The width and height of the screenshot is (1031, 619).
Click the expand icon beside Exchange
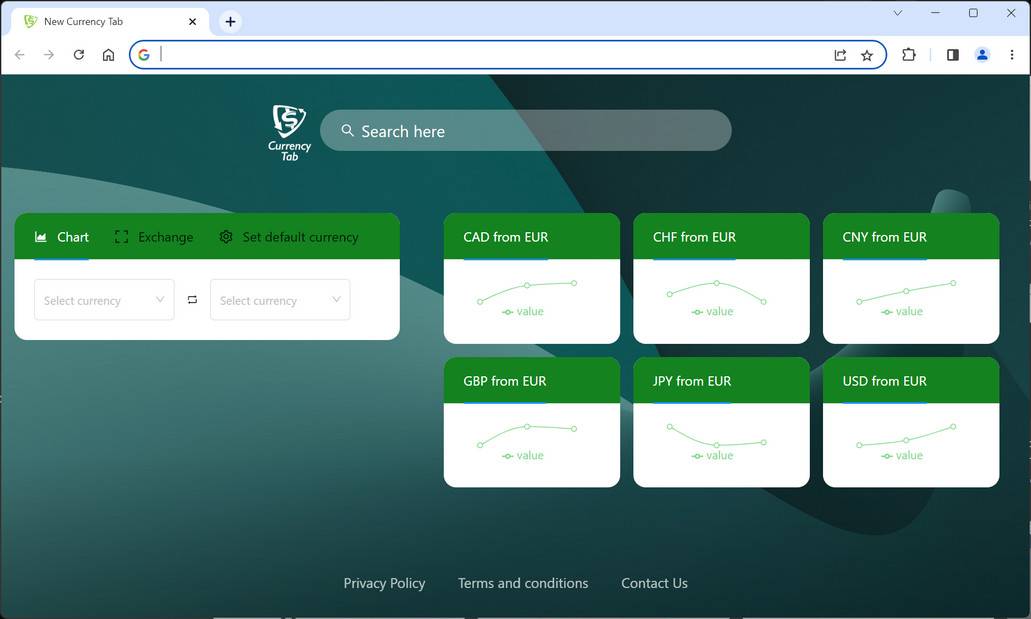121,236
